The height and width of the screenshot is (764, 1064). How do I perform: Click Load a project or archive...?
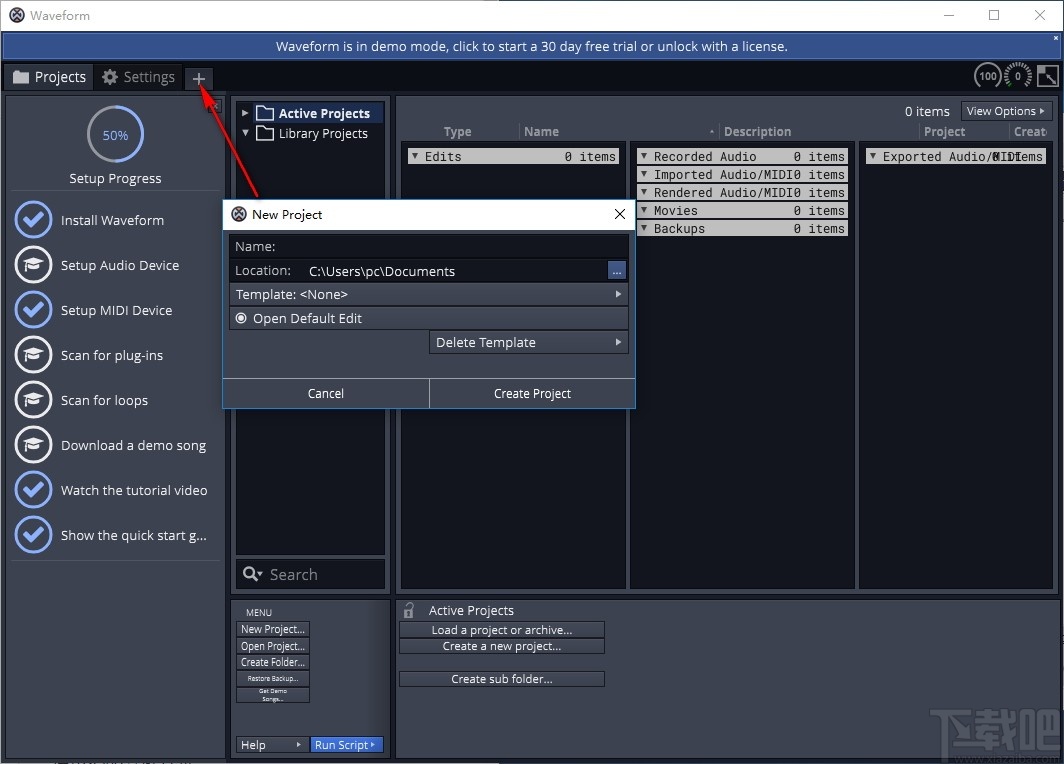pyautogui.click(x=501, y=630)
